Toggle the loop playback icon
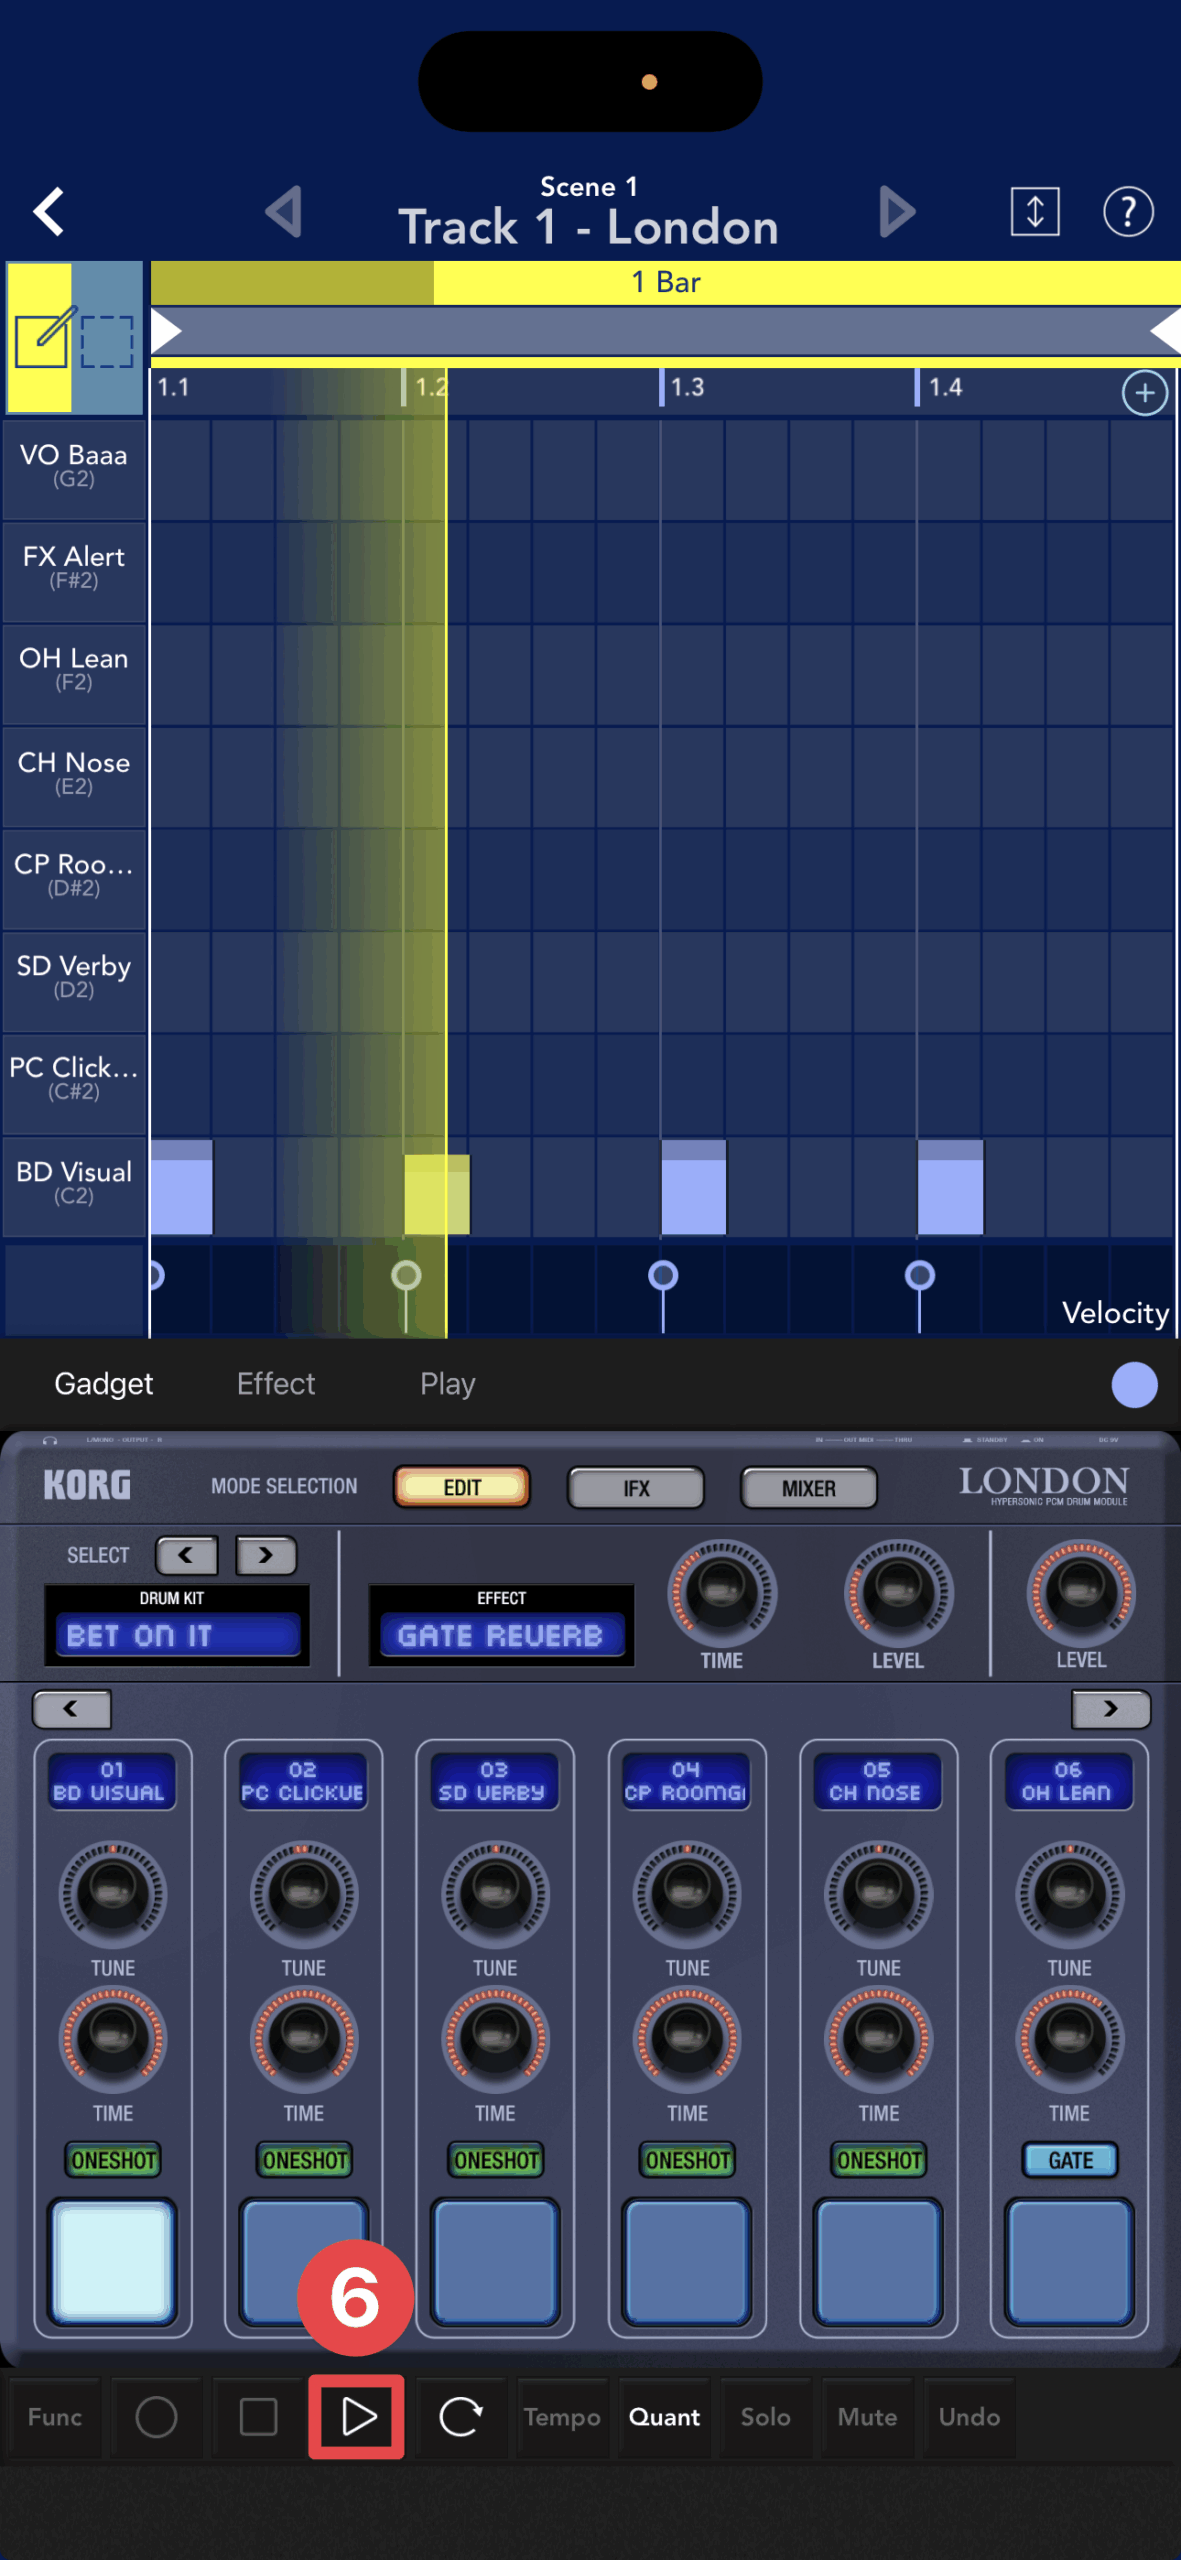This screenshot has width=1181, height=2560. (460, 2416)
